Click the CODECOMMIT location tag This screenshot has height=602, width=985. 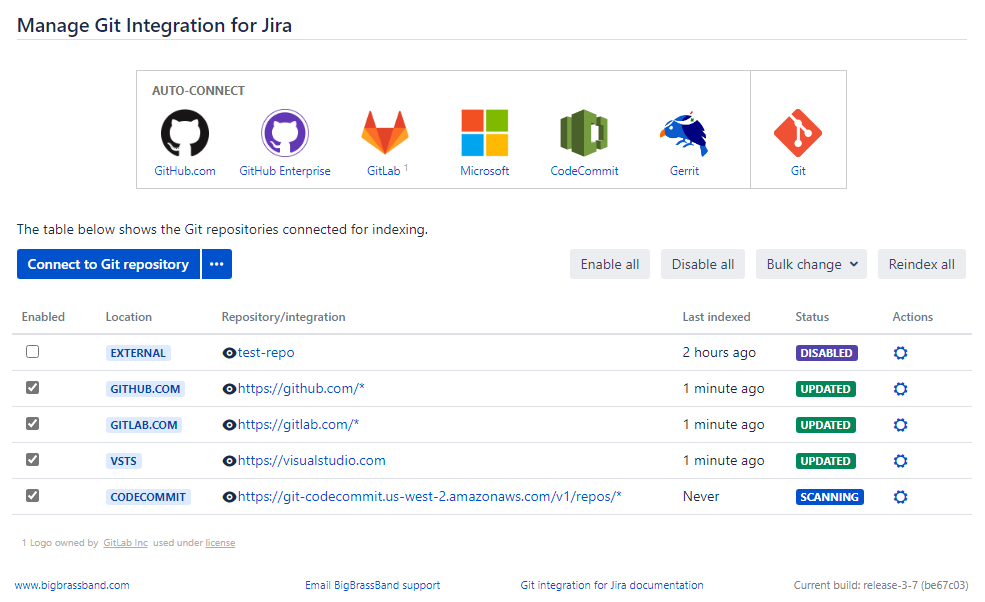tap(148, 497)
